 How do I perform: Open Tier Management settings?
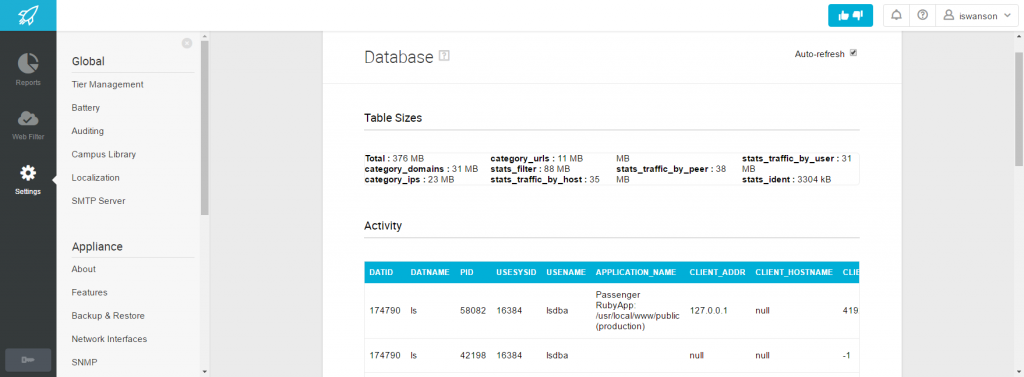tap(108, 84)
